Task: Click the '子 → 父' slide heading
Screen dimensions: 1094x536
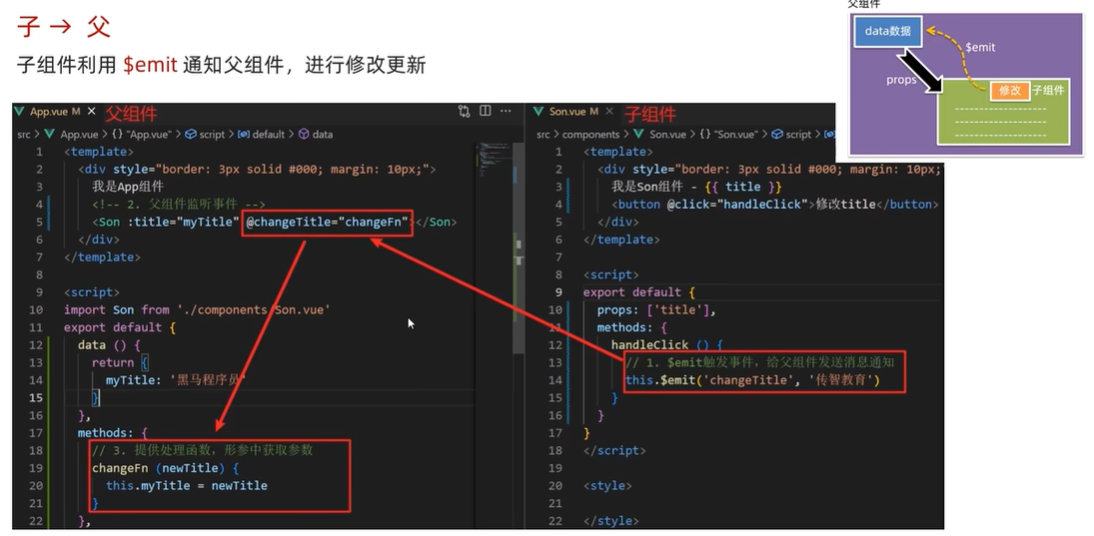Action: click(63, 27)
